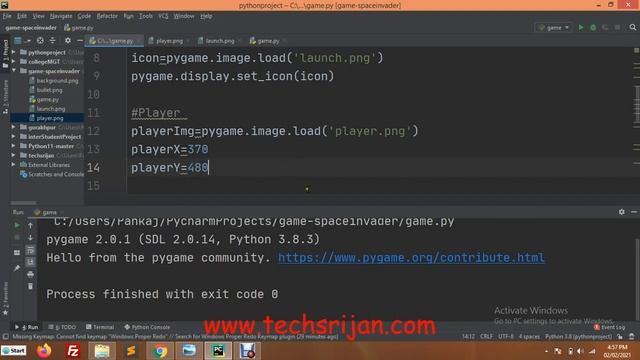This screenshot has height=360, width=640.
Task: Click the up-arrow icon in Run panel
Action: (30, 225)
